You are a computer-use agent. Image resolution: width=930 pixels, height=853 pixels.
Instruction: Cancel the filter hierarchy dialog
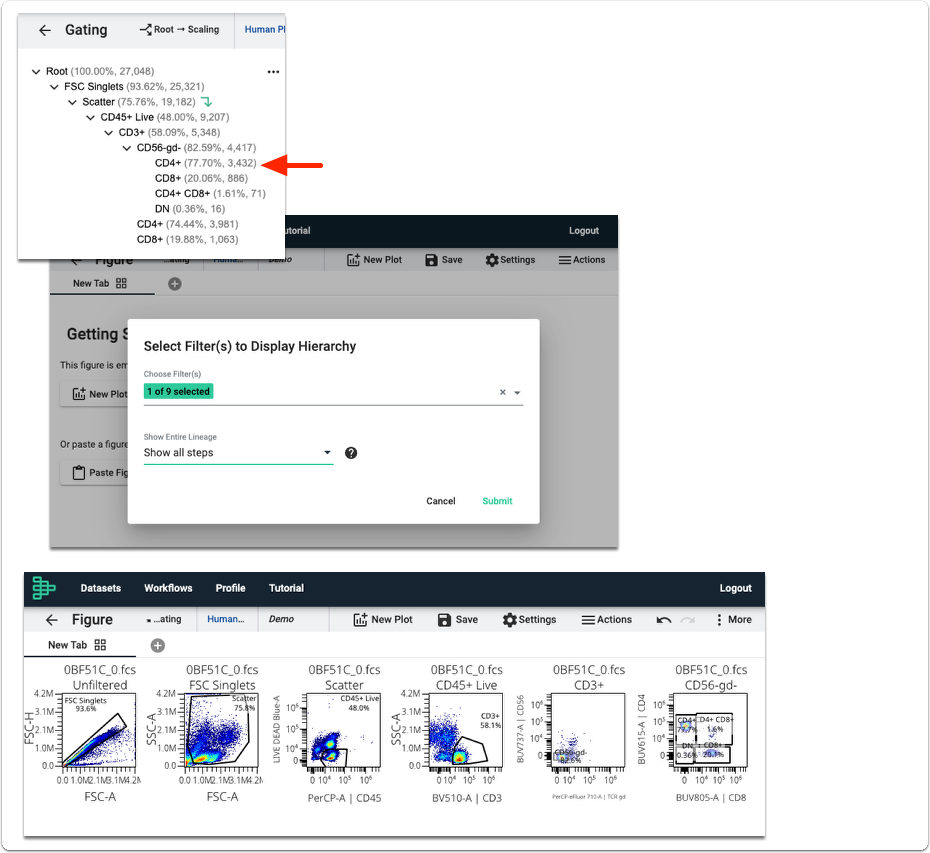click(x=441, y=501)
